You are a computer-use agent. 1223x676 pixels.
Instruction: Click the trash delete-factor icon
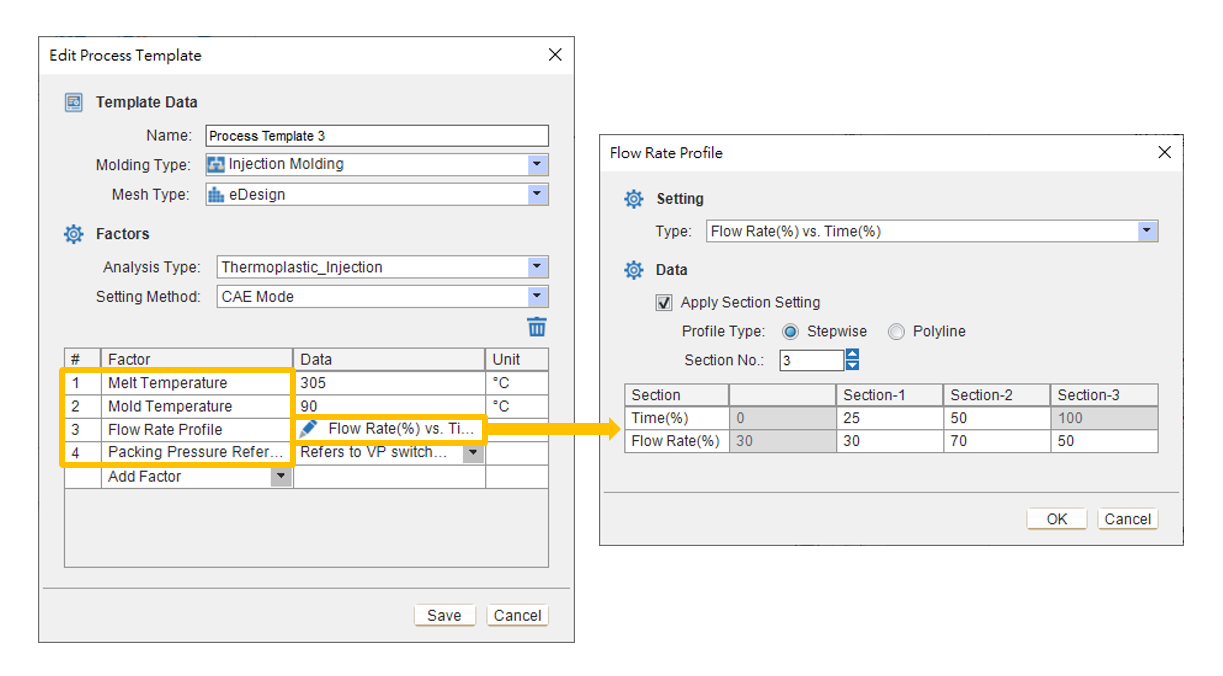tap(537, 327)
